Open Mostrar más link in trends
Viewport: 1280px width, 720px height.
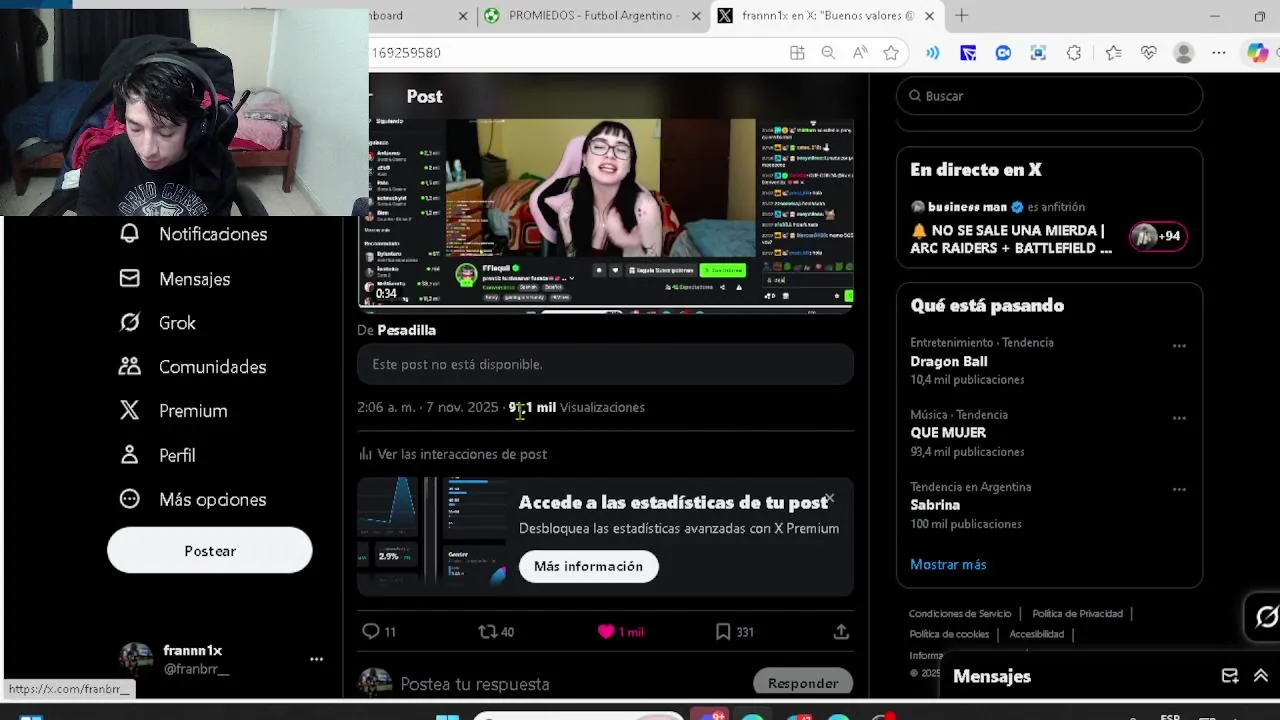[x=948, y=564]
